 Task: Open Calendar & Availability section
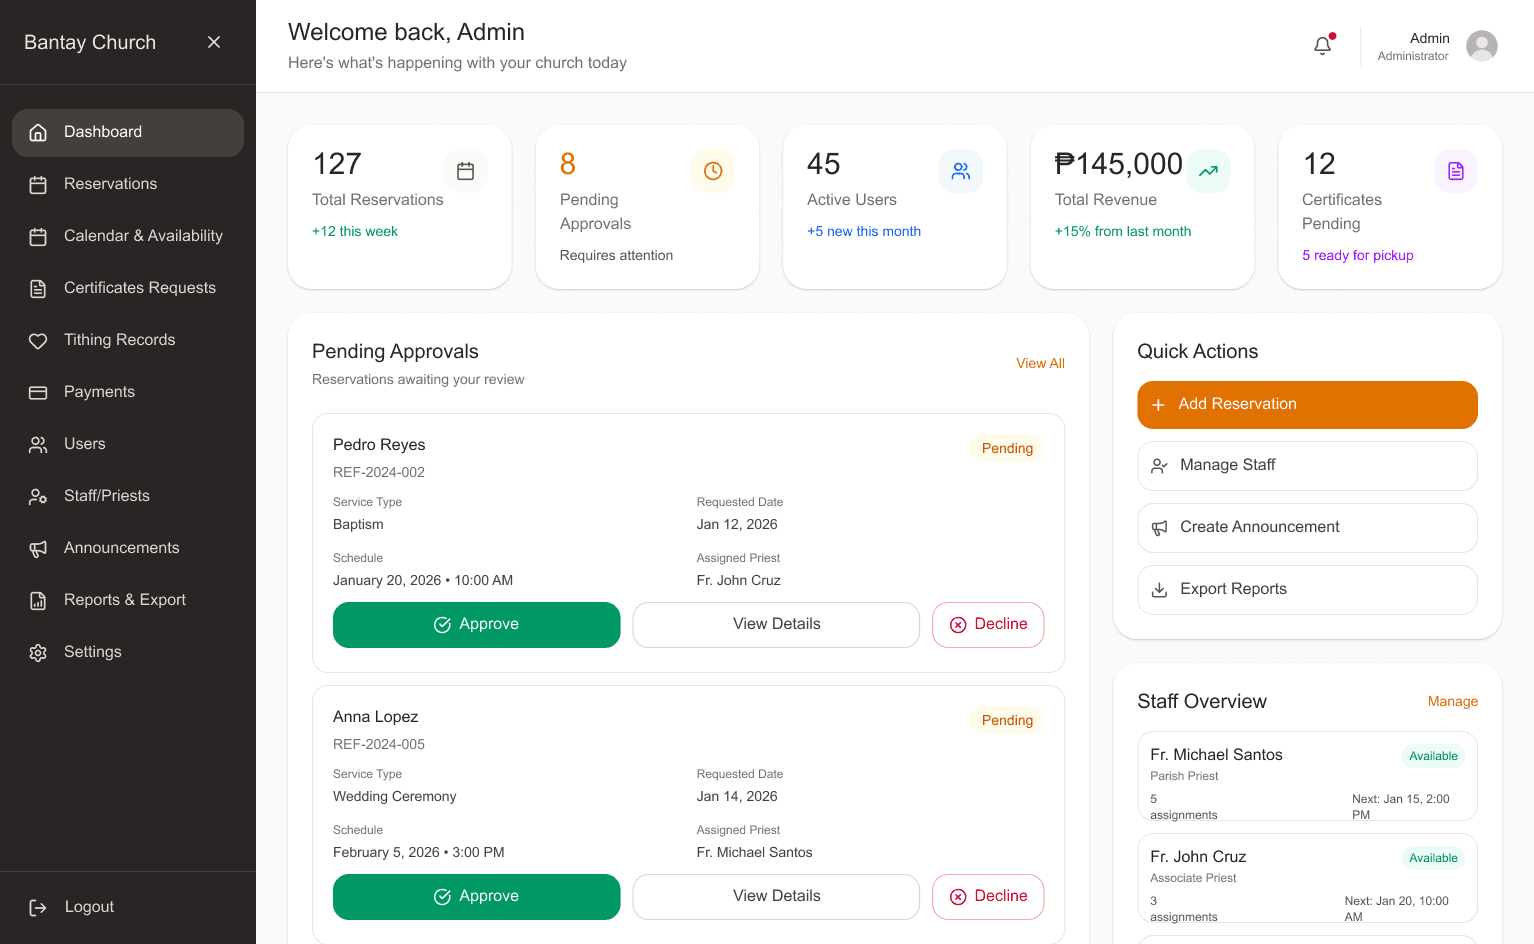pos(143,236)
